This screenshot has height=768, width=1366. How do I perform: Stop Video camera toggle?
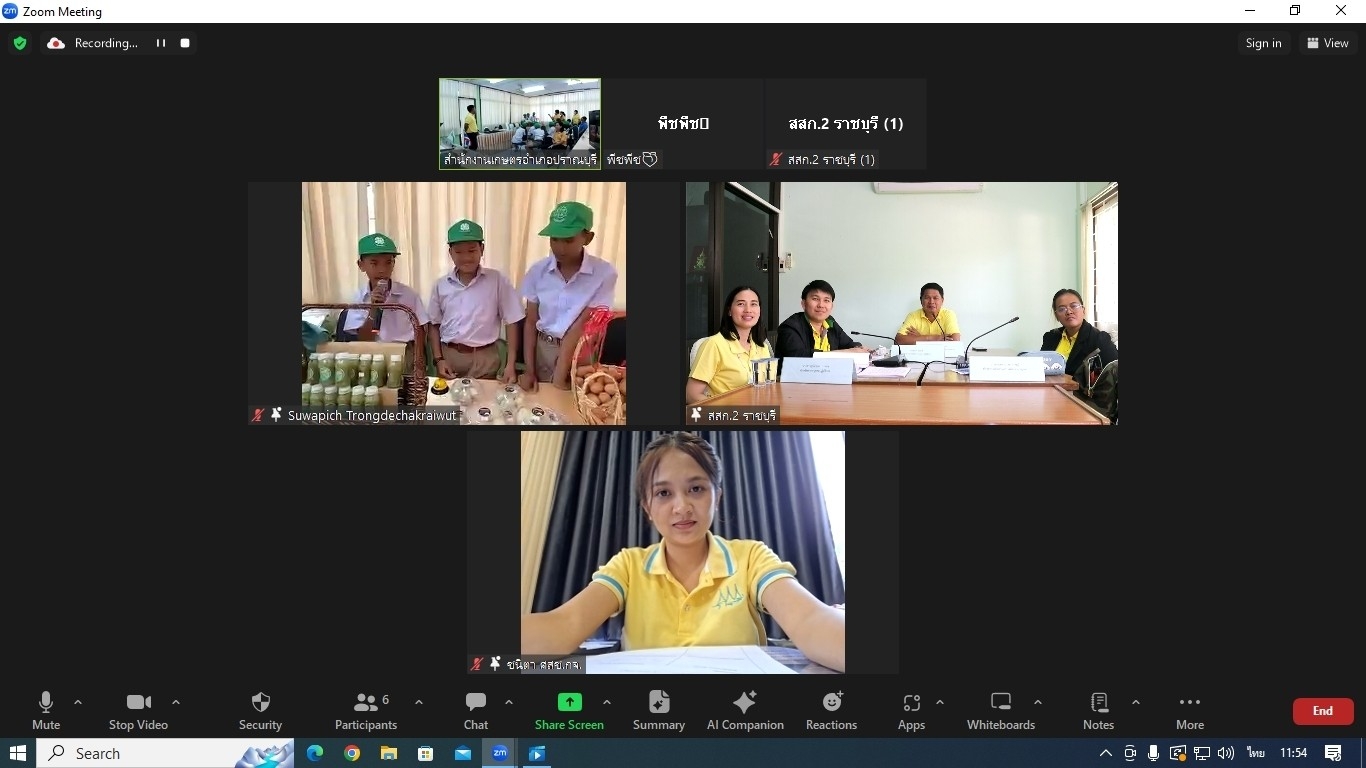click(138, 711)
